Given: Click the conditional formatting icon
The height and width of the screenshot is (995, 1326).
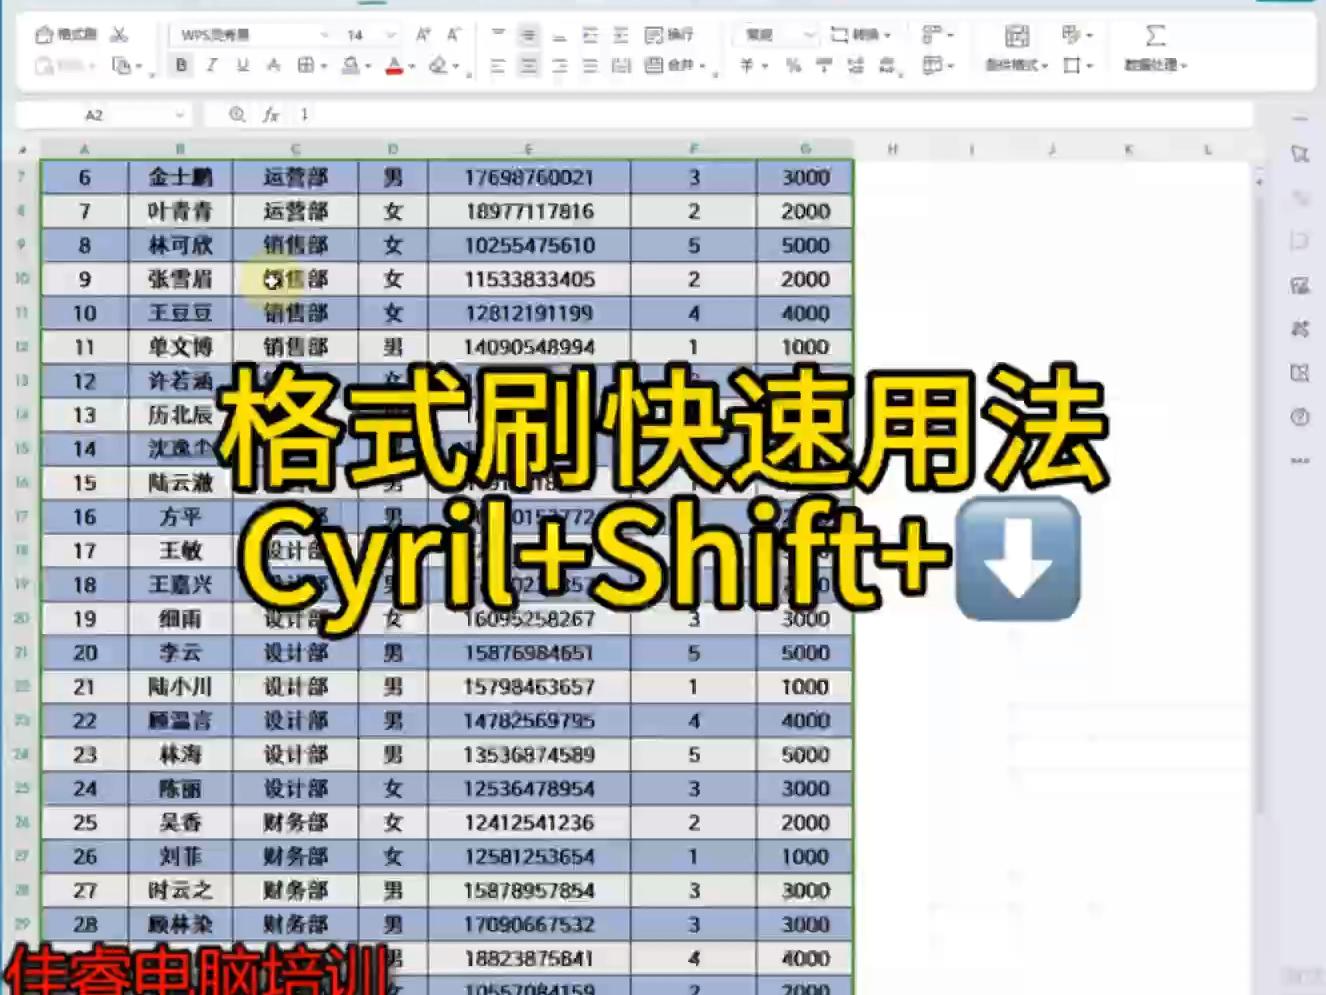Looking at the screenshot, I should [1017, 37].
